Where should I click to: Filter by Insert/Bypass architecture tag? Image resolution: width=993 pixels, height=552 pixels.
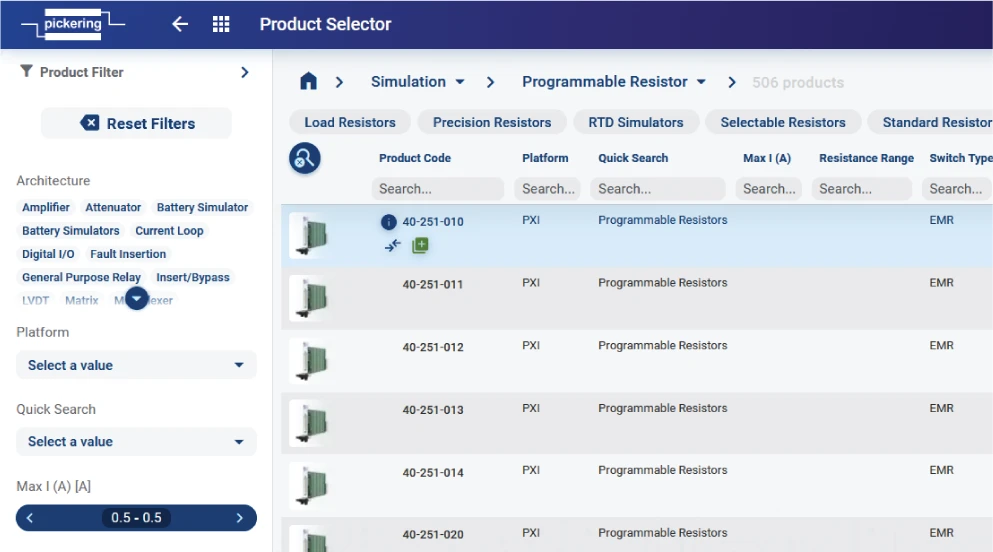[193, 278]
